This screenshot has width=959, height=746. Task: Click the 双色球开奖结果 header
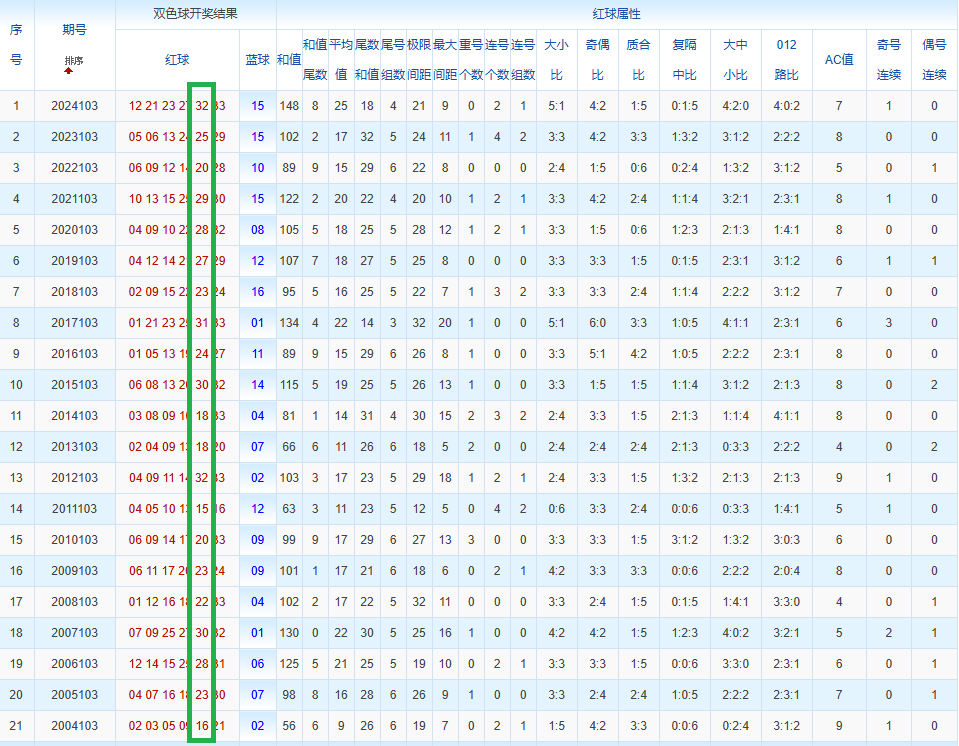pos(195,13)
